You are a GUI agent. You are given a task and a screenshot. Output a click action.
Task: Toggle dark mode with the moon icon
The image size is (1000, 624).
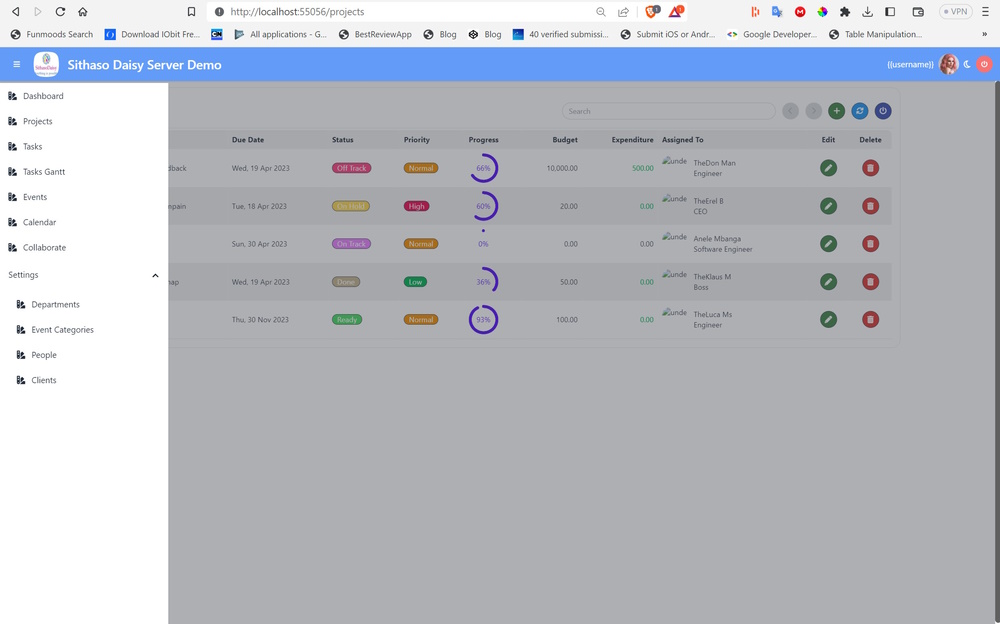pyautogui.click(x=967, y=64)
